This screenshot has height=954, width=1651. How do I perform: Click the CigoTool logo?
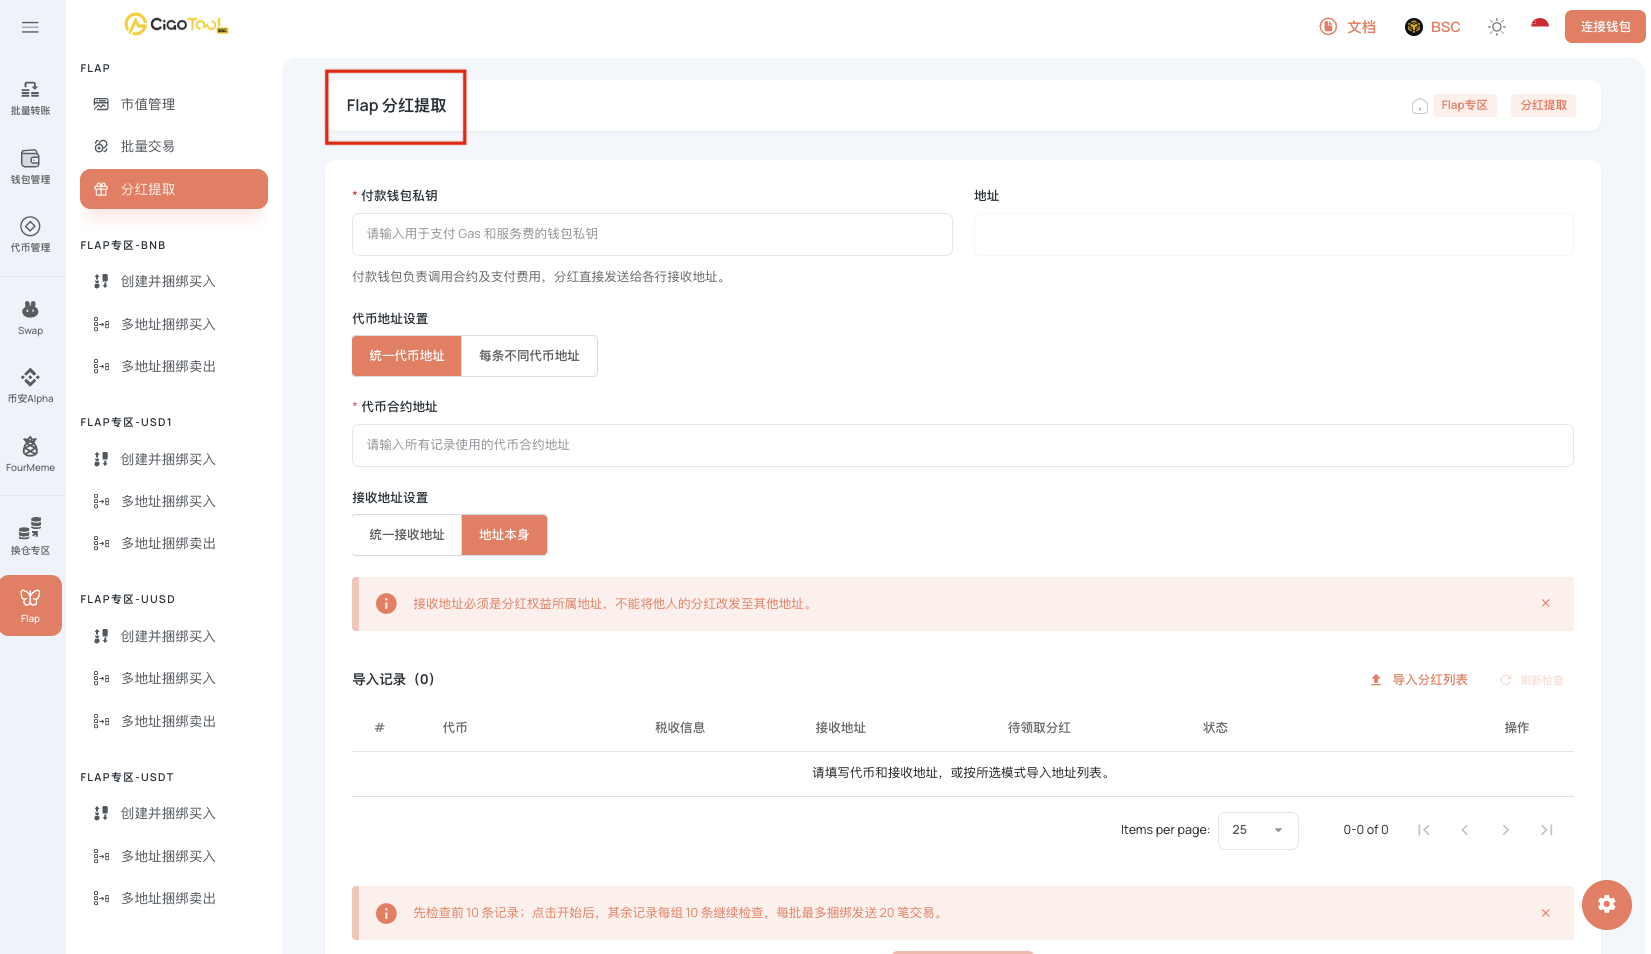176,24
